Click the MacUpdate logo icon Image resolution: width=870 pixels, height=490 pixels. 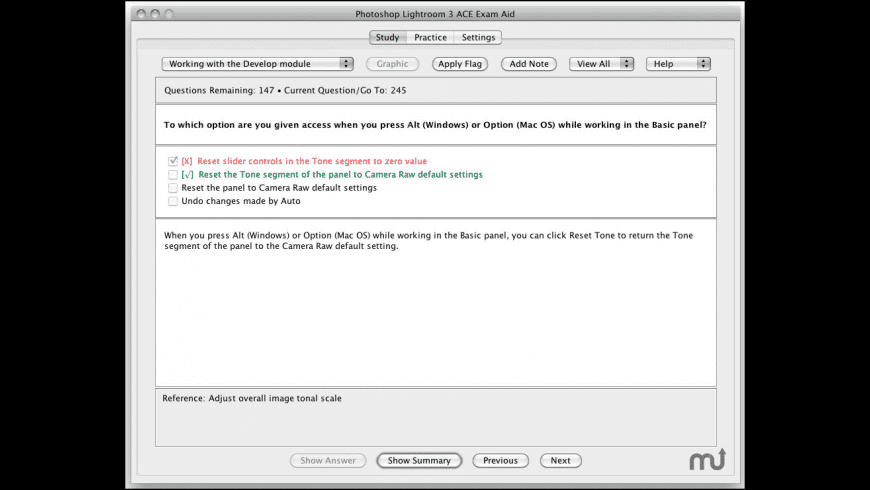707,459
